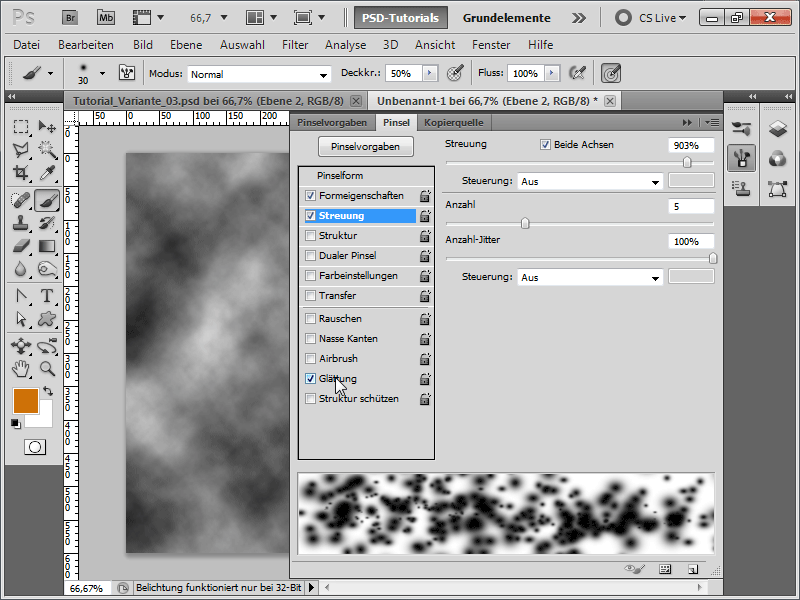Select the Hand tool

(x=21, y=368)
